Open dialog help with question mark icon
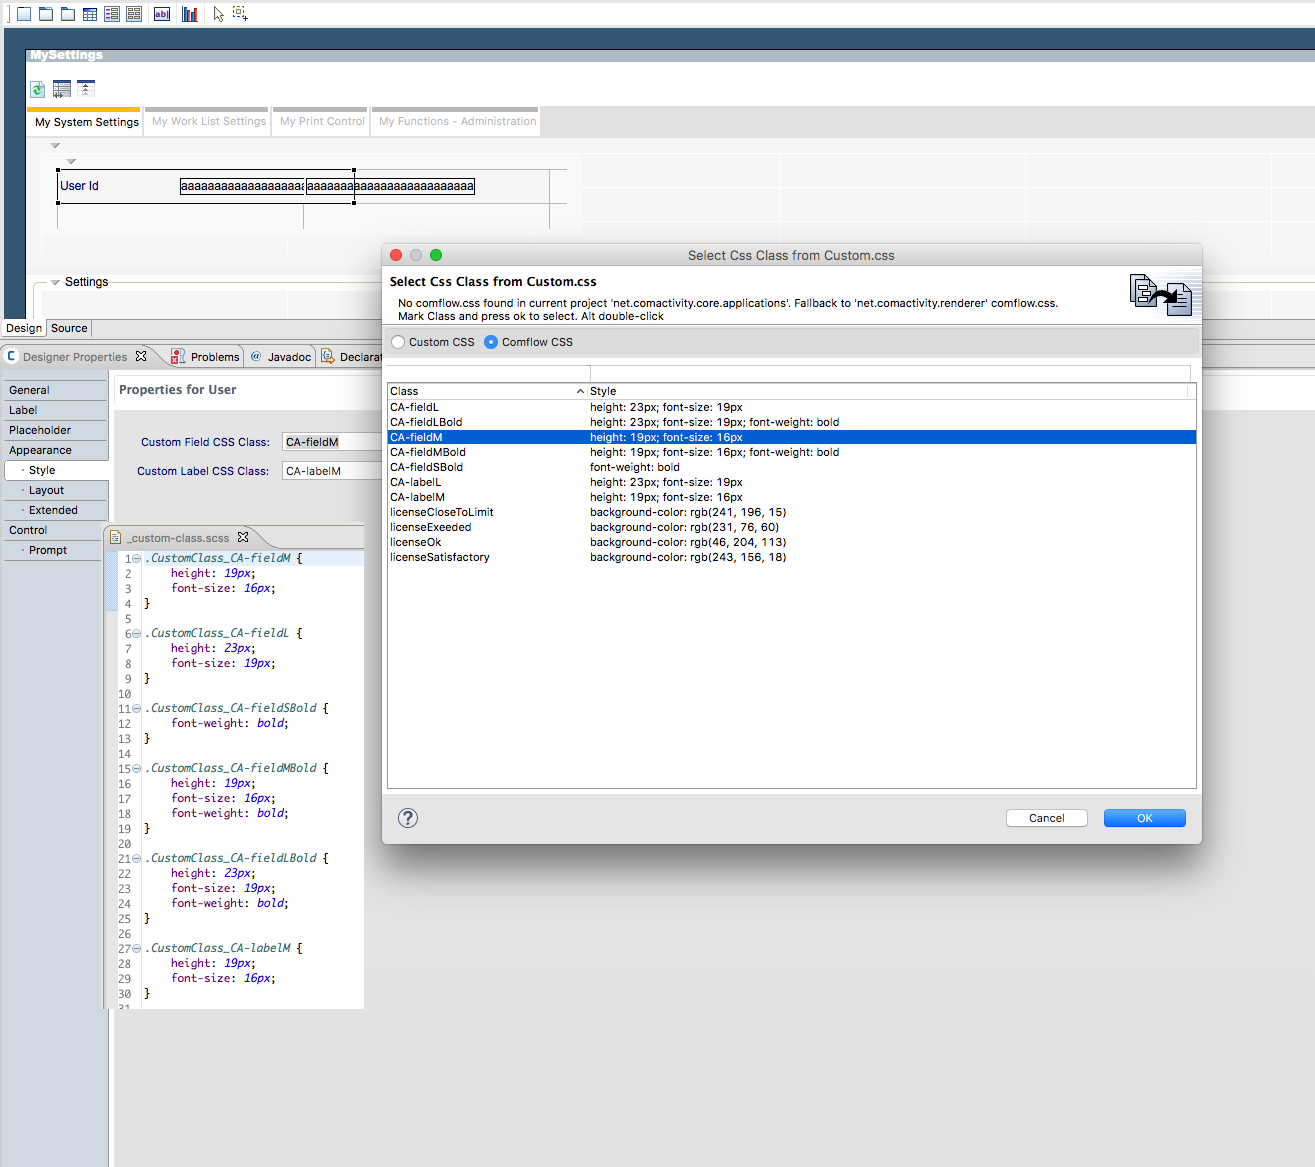This screenshot has width=1315, height=1167. coord(408,818)
